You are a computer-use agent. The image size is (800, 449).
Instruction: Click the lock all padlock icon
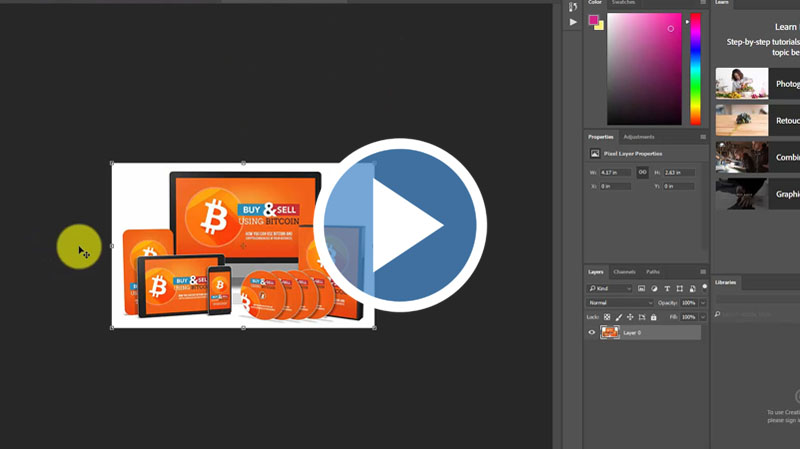tap(654, 317)
